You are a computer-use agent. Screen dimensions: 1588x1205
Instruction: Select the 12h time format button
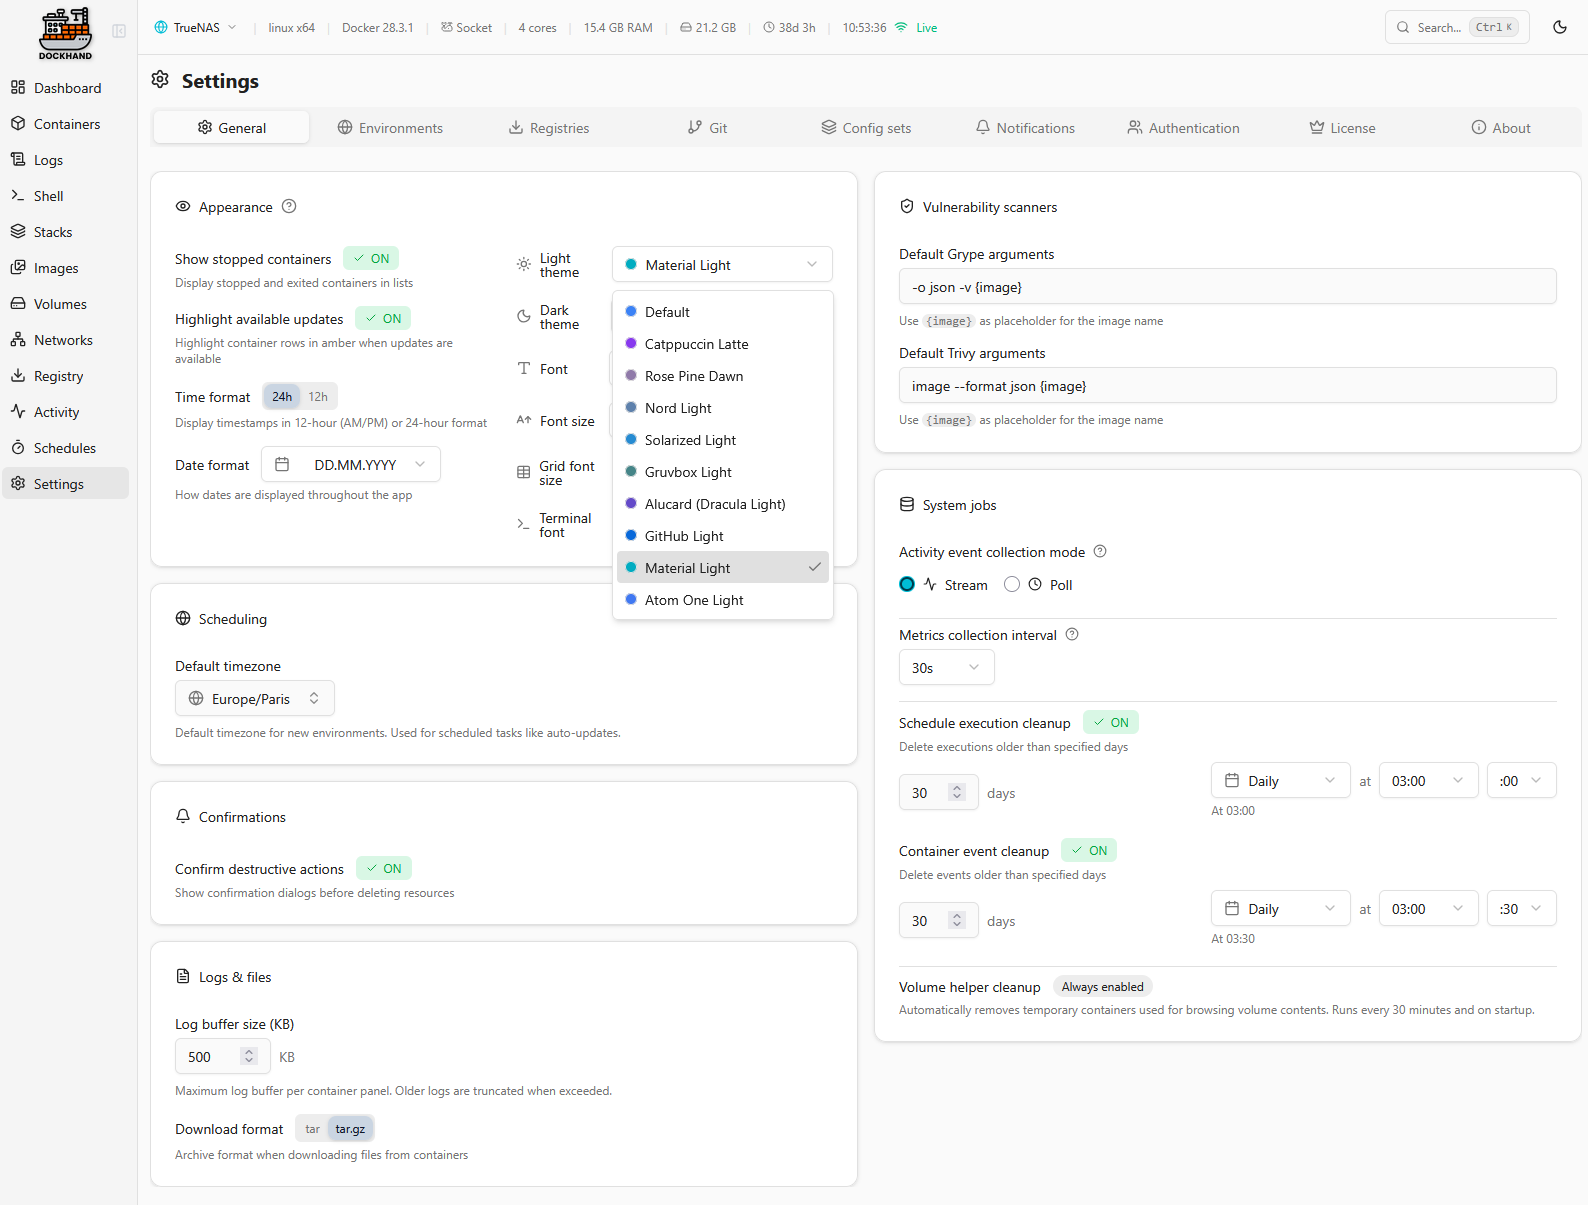click(x=318, y=396)
